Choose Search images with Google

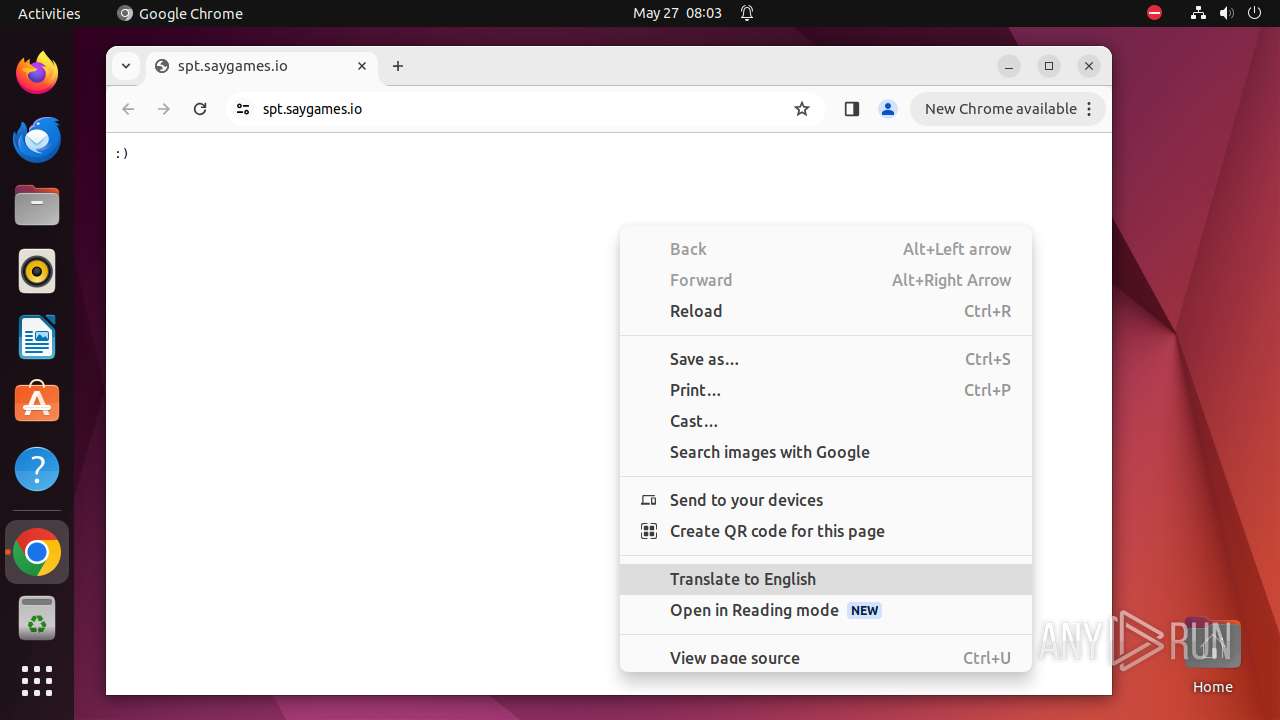point(826,452)
